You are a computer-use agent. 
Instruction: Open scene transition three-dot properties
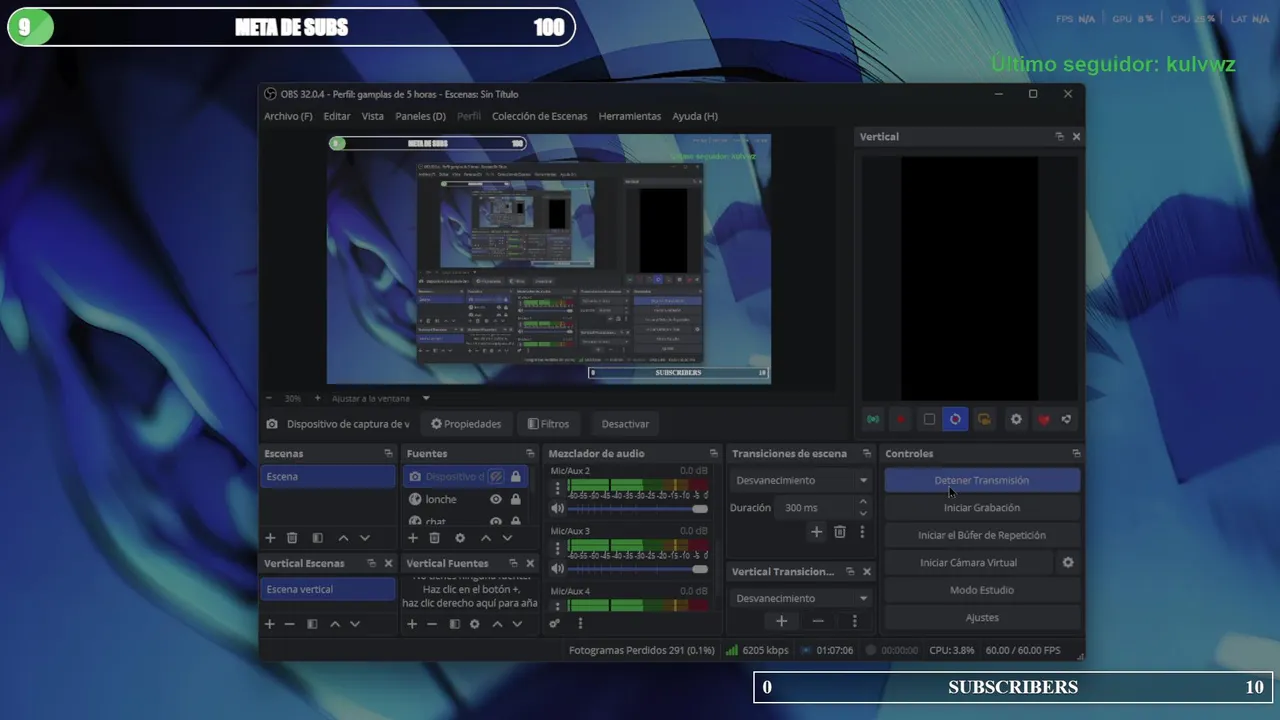(862, 532)
